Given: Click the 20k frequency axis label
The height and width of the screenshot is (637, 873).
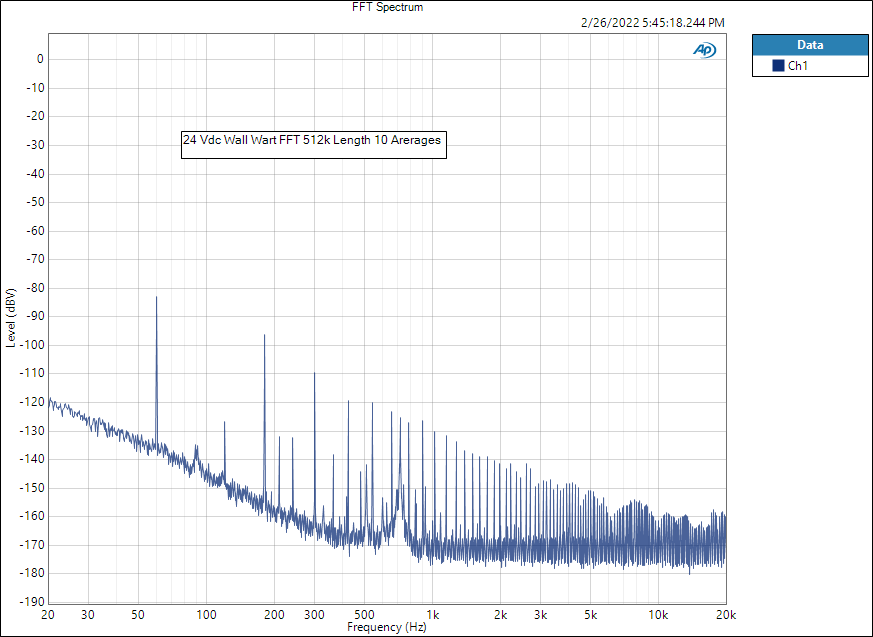Looking at the screenshot, I should (x=726, y=615).
